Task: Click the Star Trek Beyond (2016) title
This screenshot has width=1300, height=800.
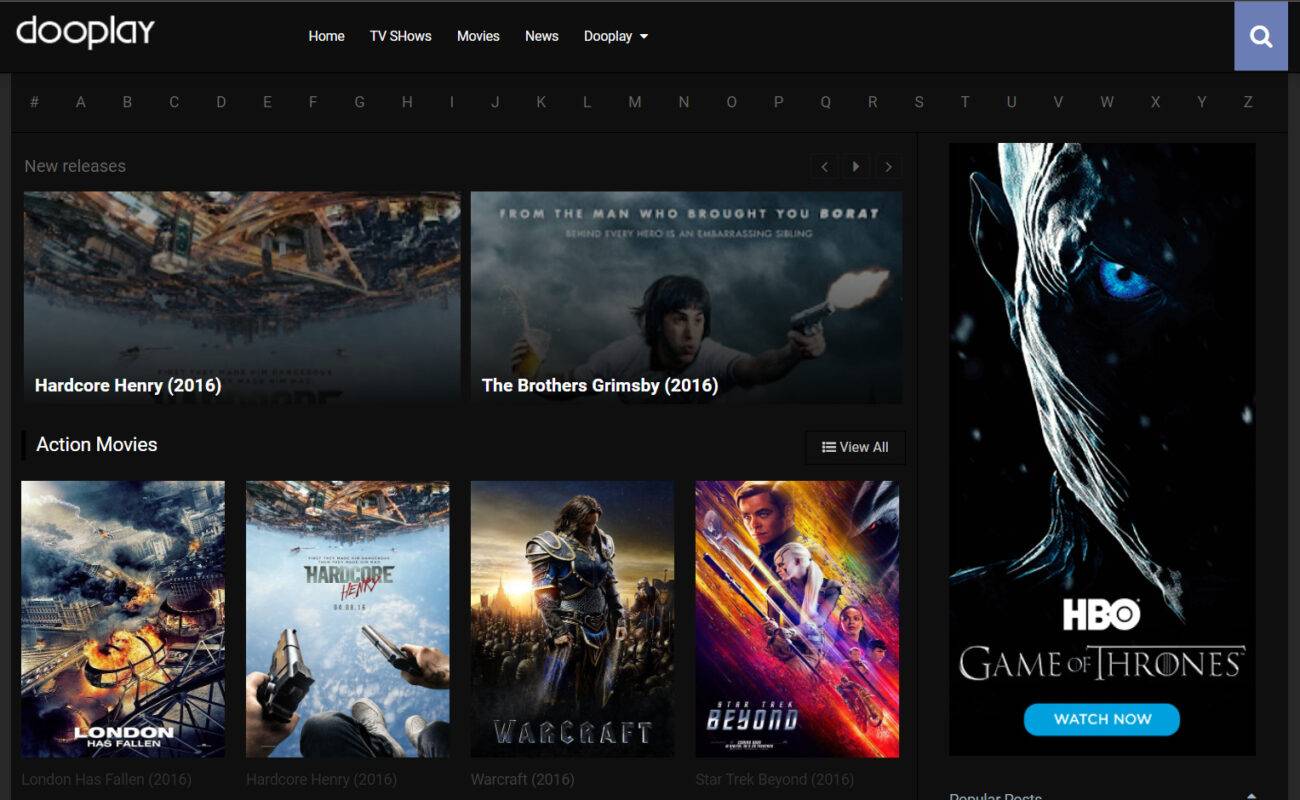Action: coord(775,779)
